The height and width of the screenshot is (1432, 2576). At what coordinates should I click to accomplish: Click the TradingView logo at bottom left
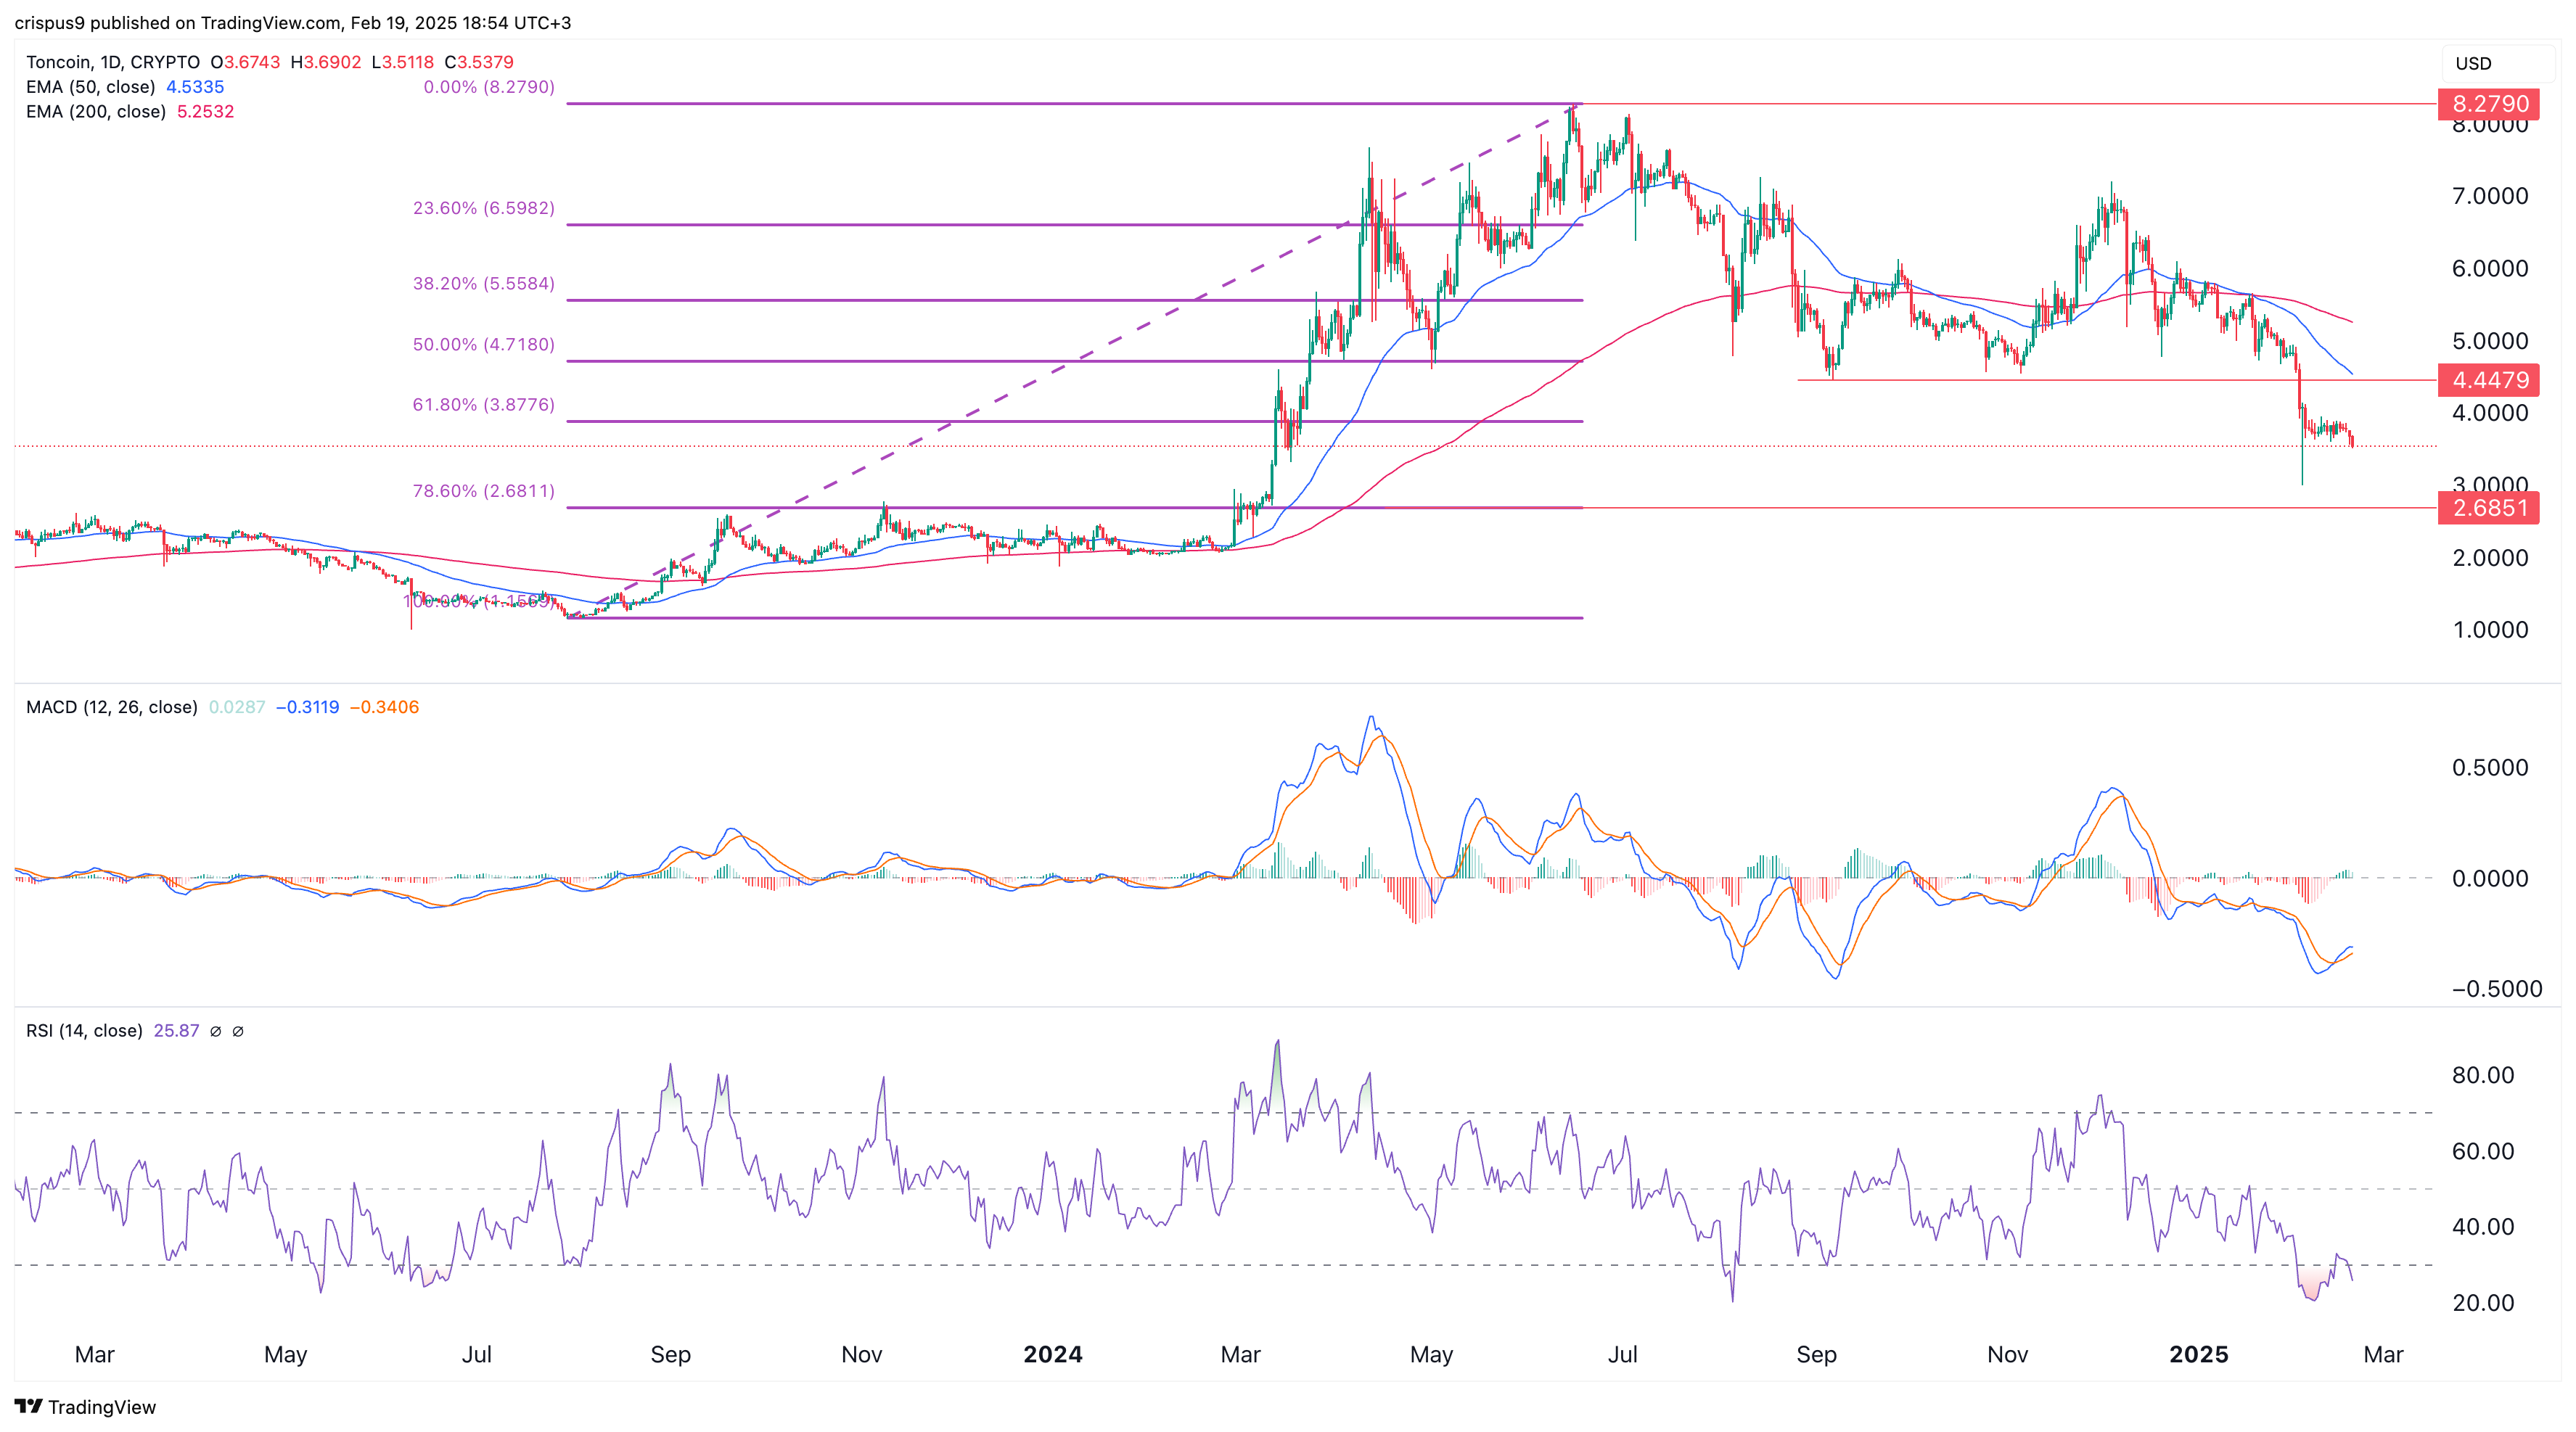pos(86,1406)
